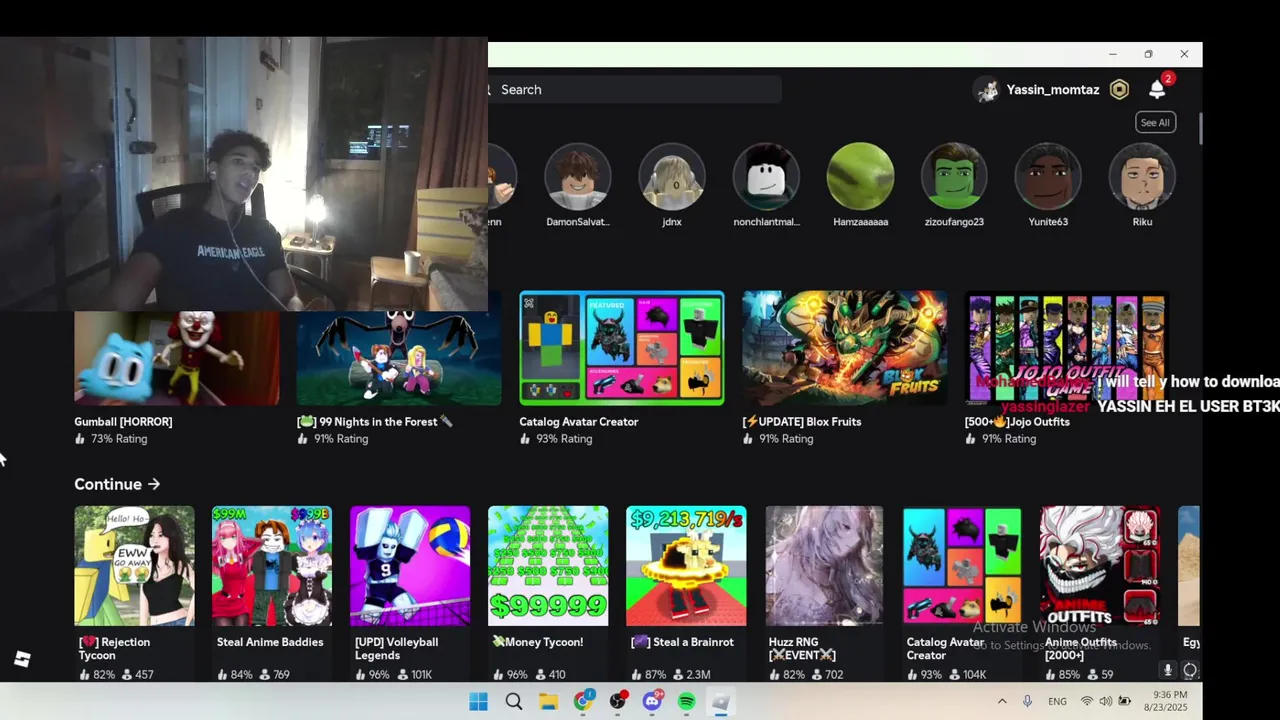Show hidden system tray icons
The width and height of the screenshot is (1280, 720).
coord(1002,702)
